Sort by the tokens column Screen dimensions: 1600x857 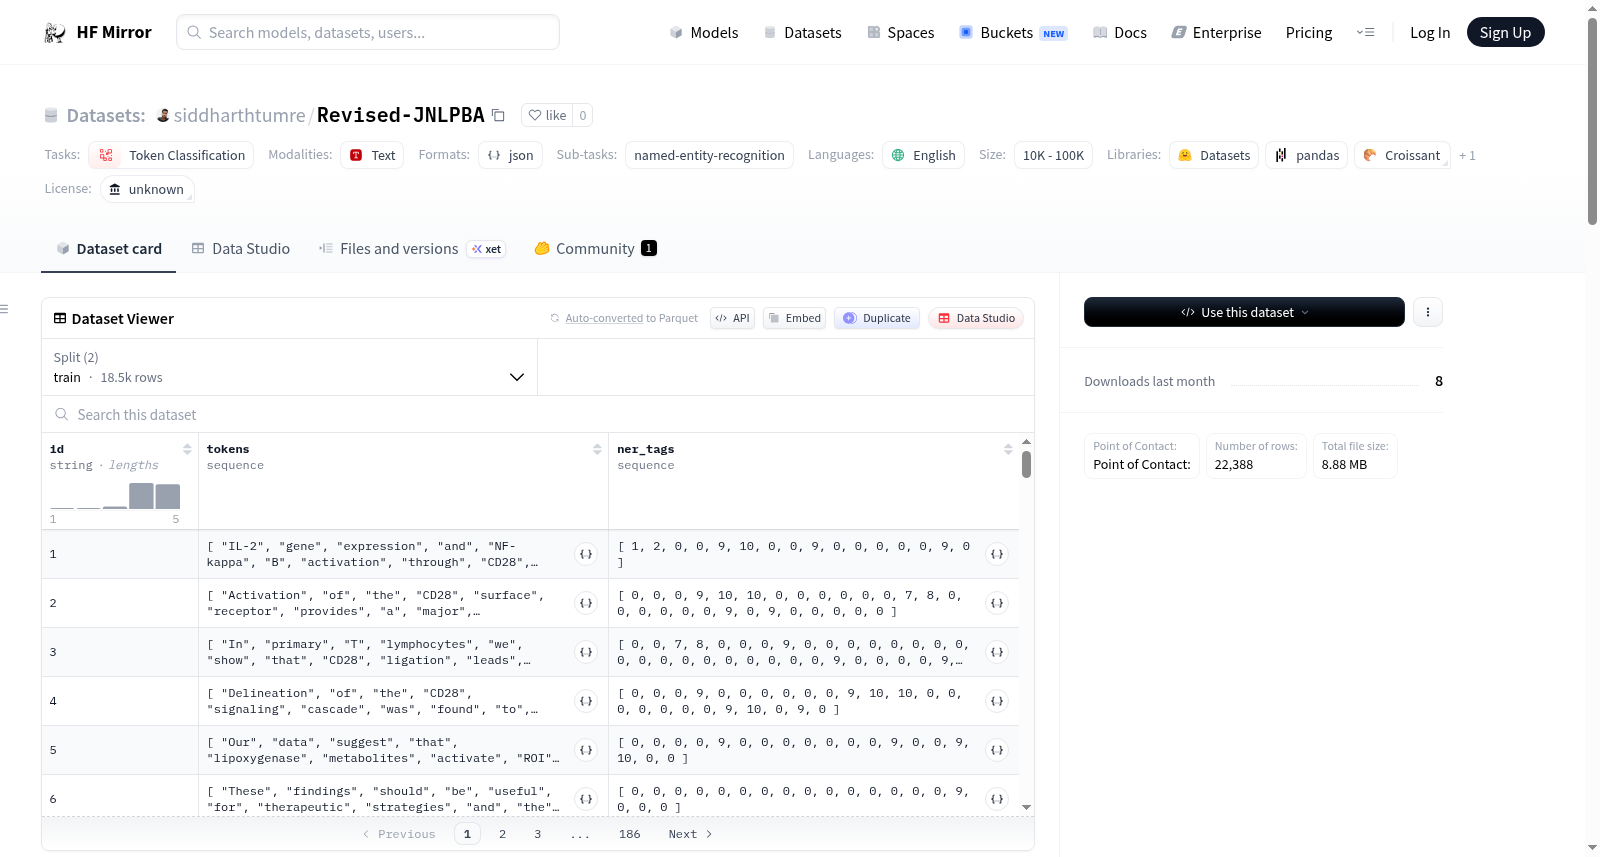pos(597,449)
